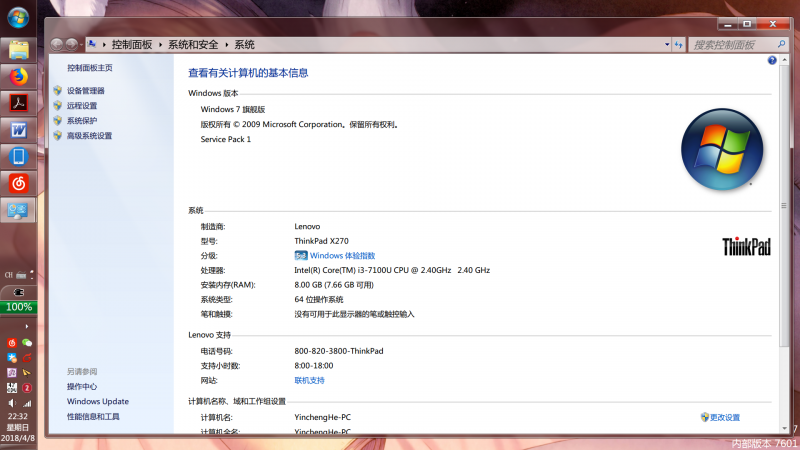The width and height of the screenshot is (800, 450).
Task: Click the clock showing 22:32
Action: click(18, 416)
